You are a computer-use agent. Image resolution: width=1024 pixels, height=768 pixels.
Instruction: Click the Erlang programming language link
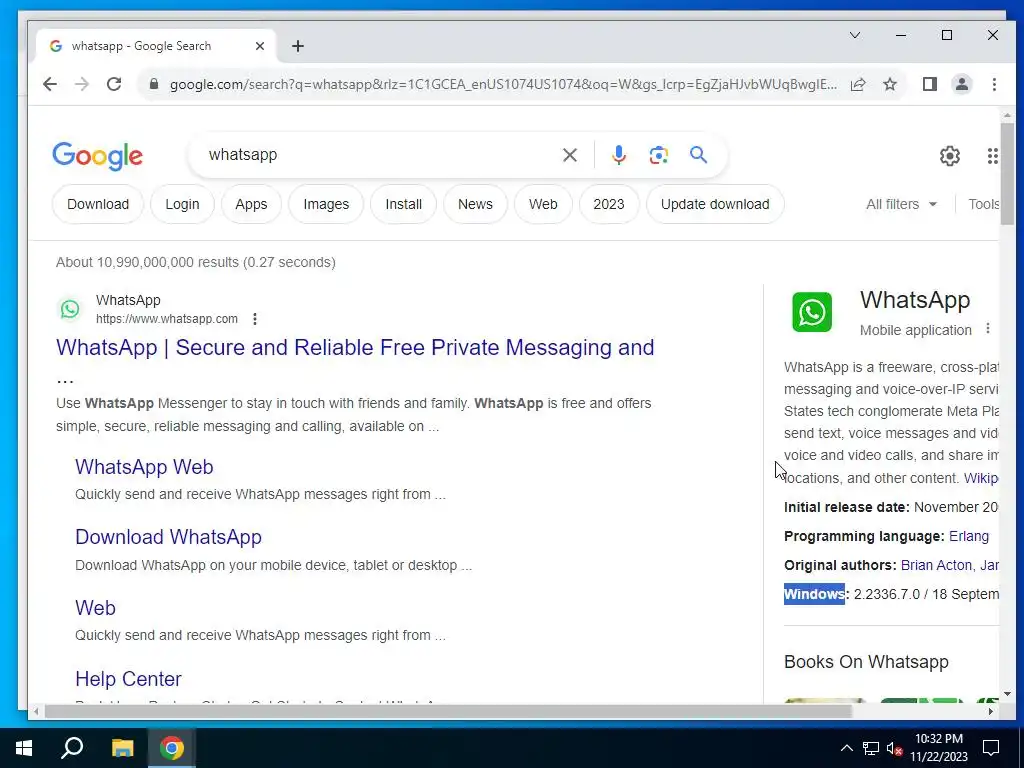click(968, 536)
